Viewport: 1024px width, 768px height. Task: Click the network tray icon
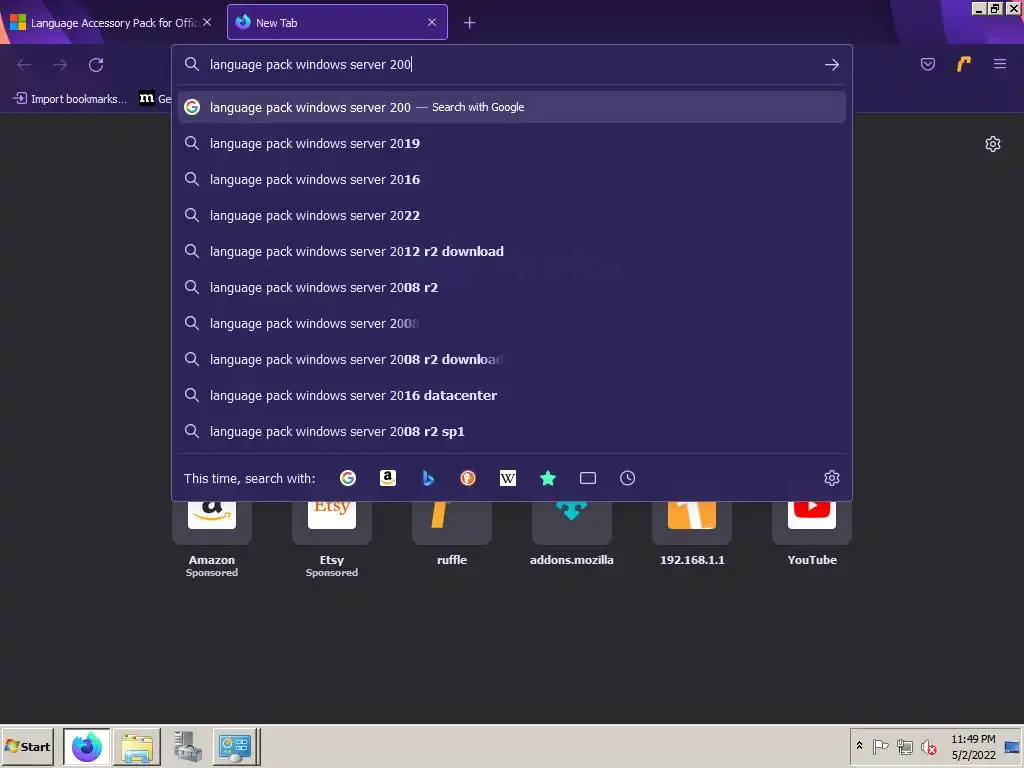click(x=904, y=746)
